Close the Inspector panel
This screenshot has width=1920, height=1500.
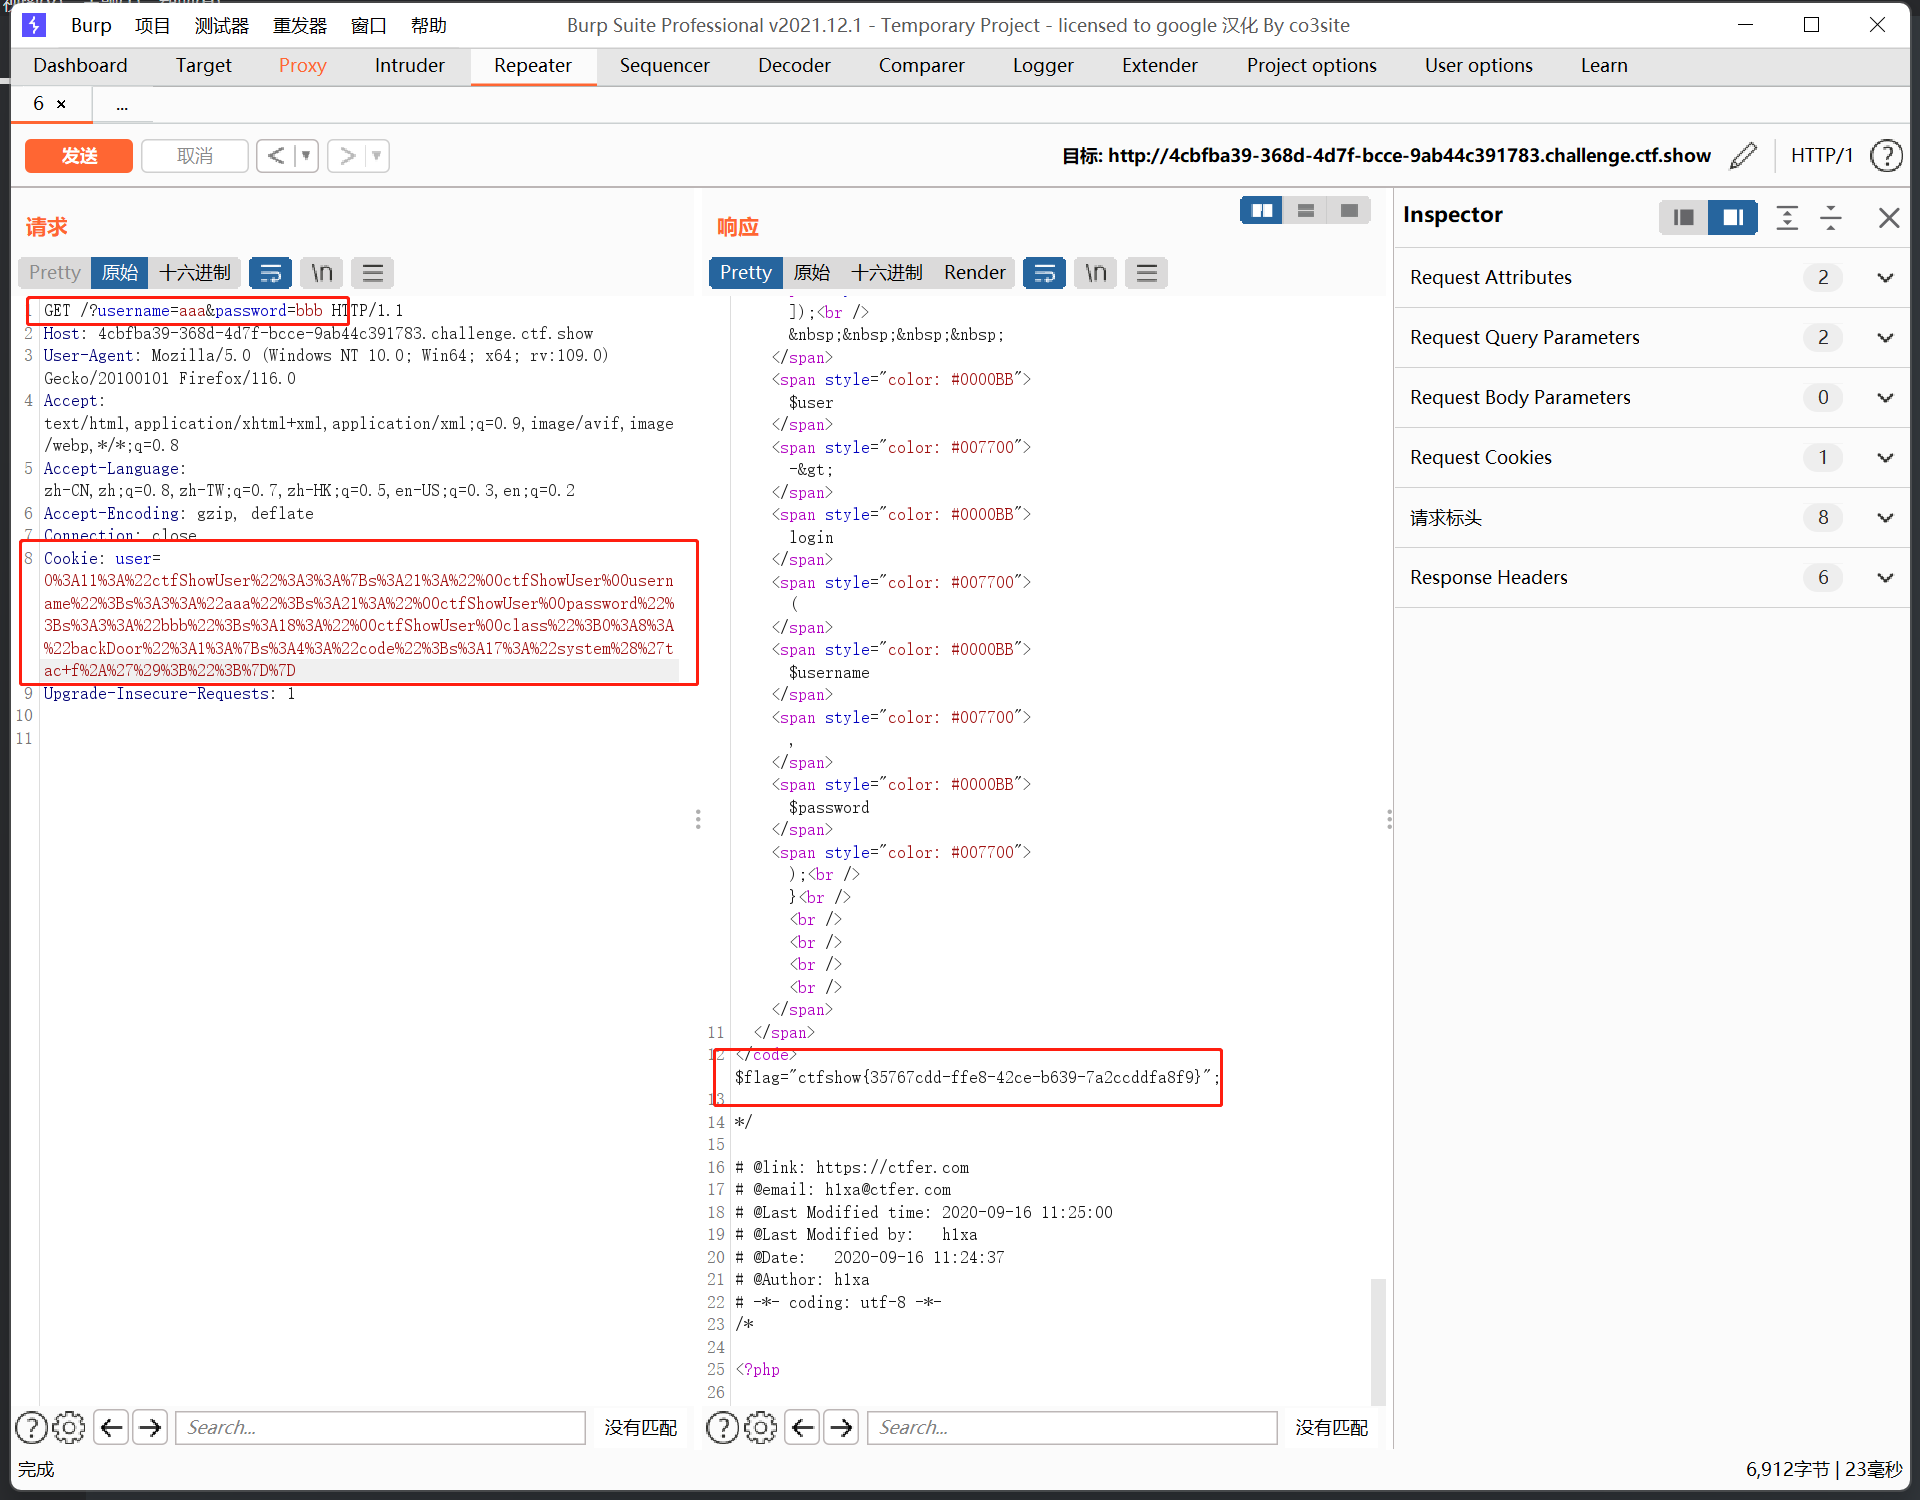pos(1888,217)
